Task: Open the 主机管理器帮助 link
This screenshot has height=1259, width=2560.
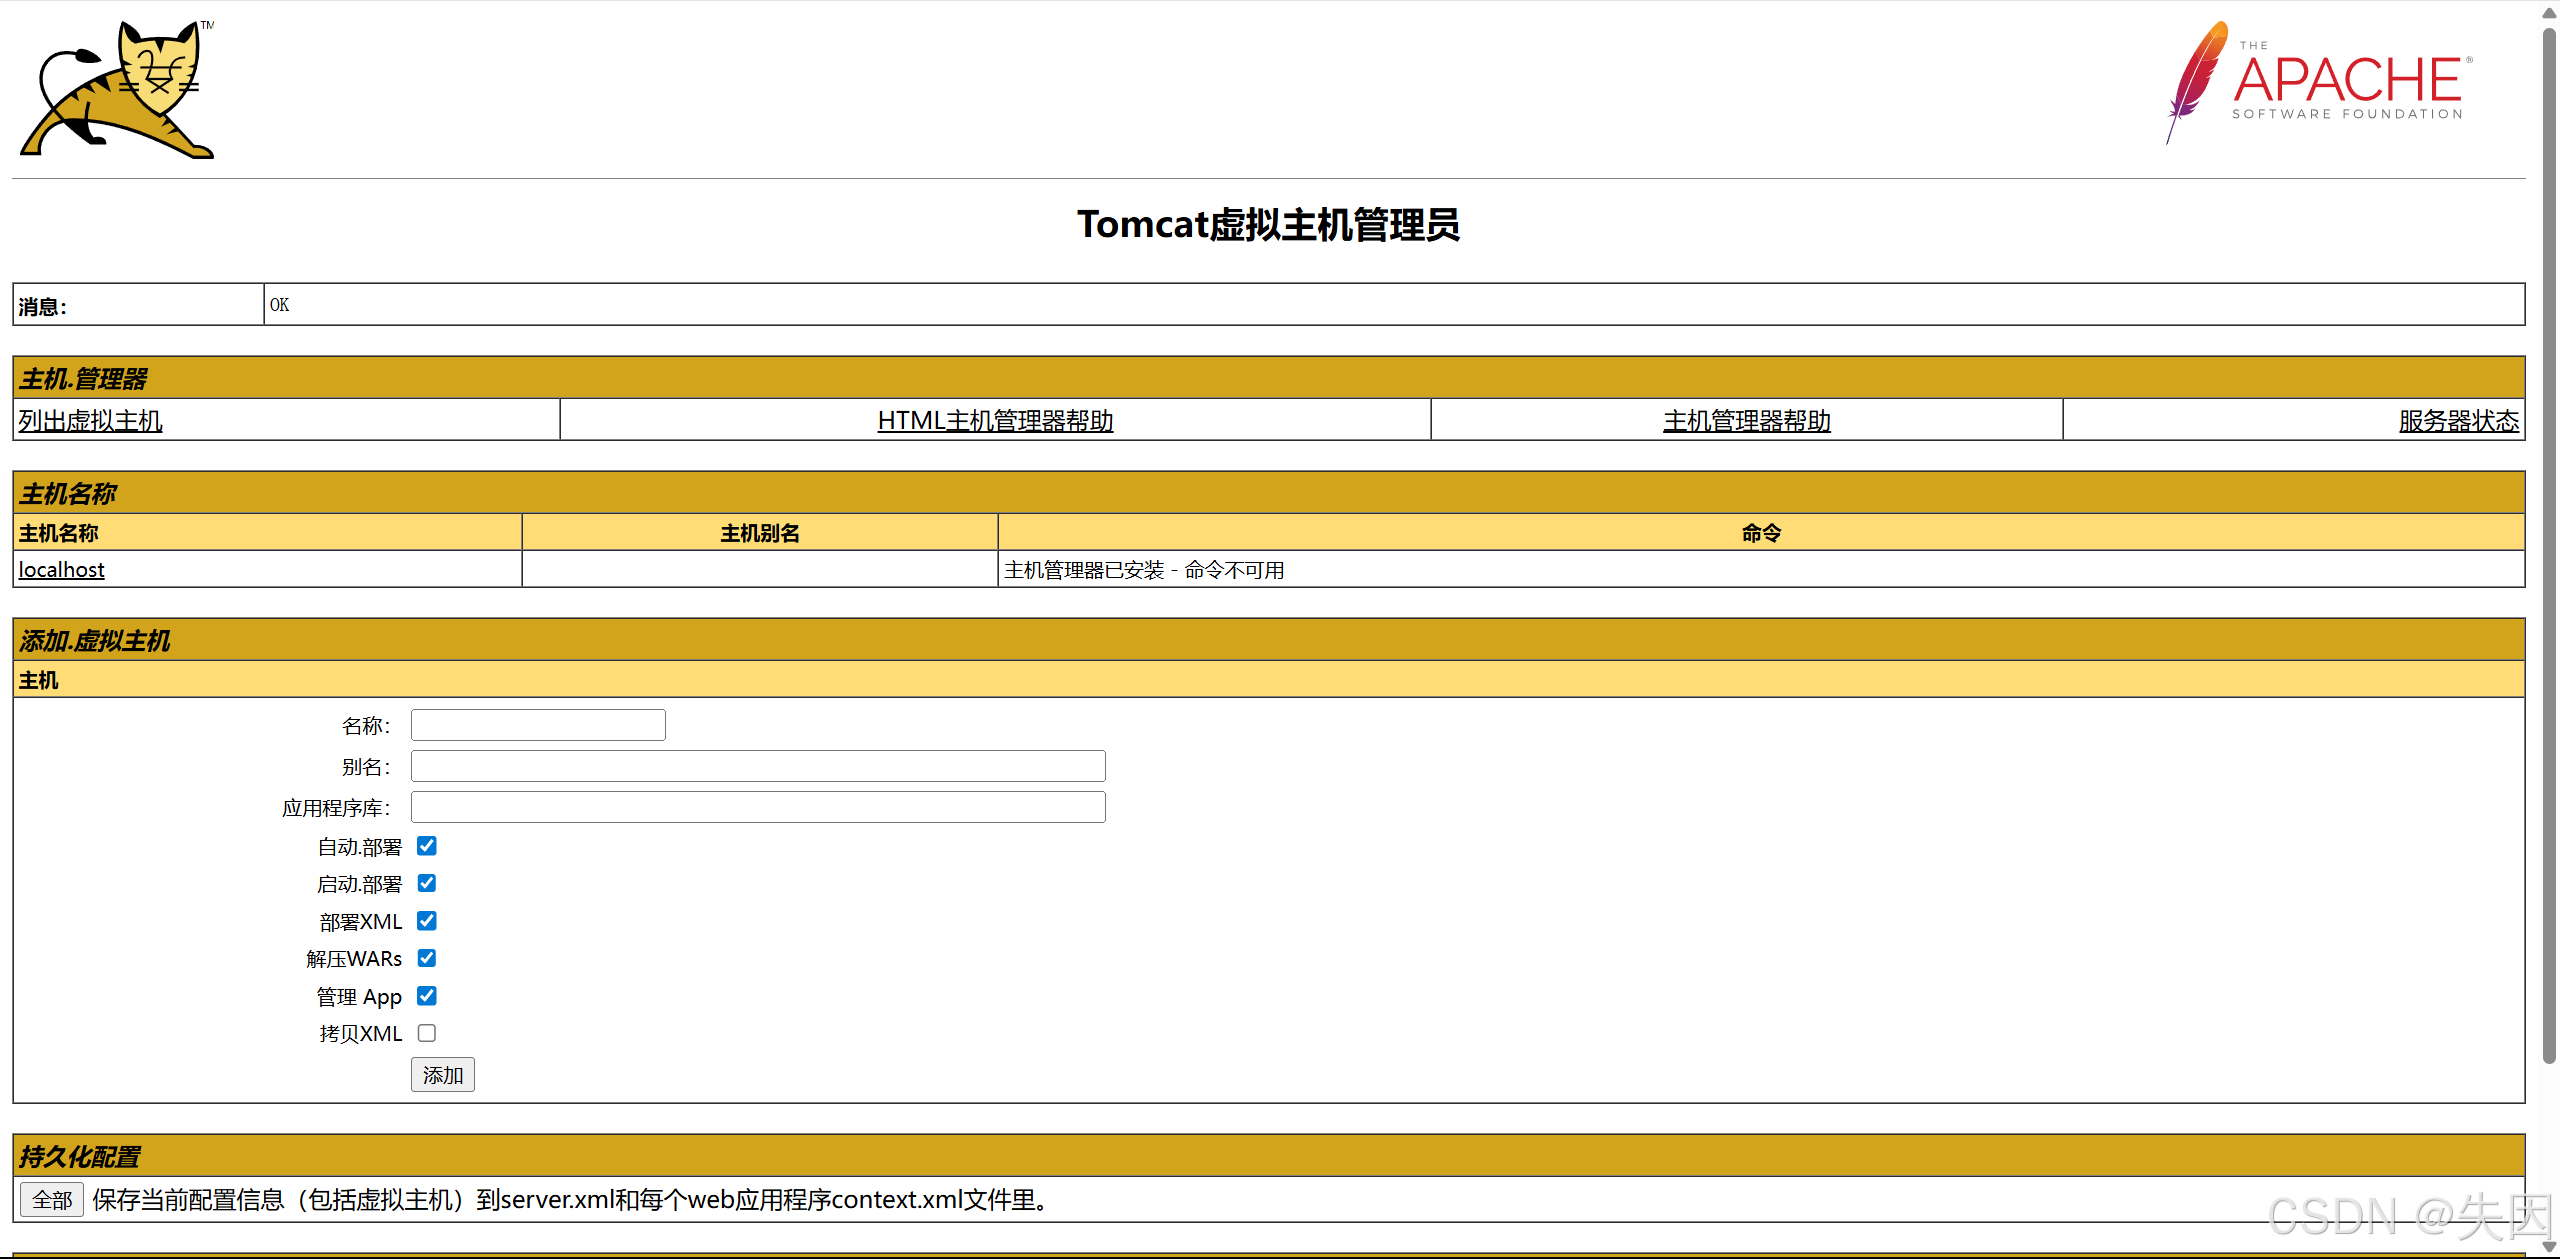Action: [1747, 421]
